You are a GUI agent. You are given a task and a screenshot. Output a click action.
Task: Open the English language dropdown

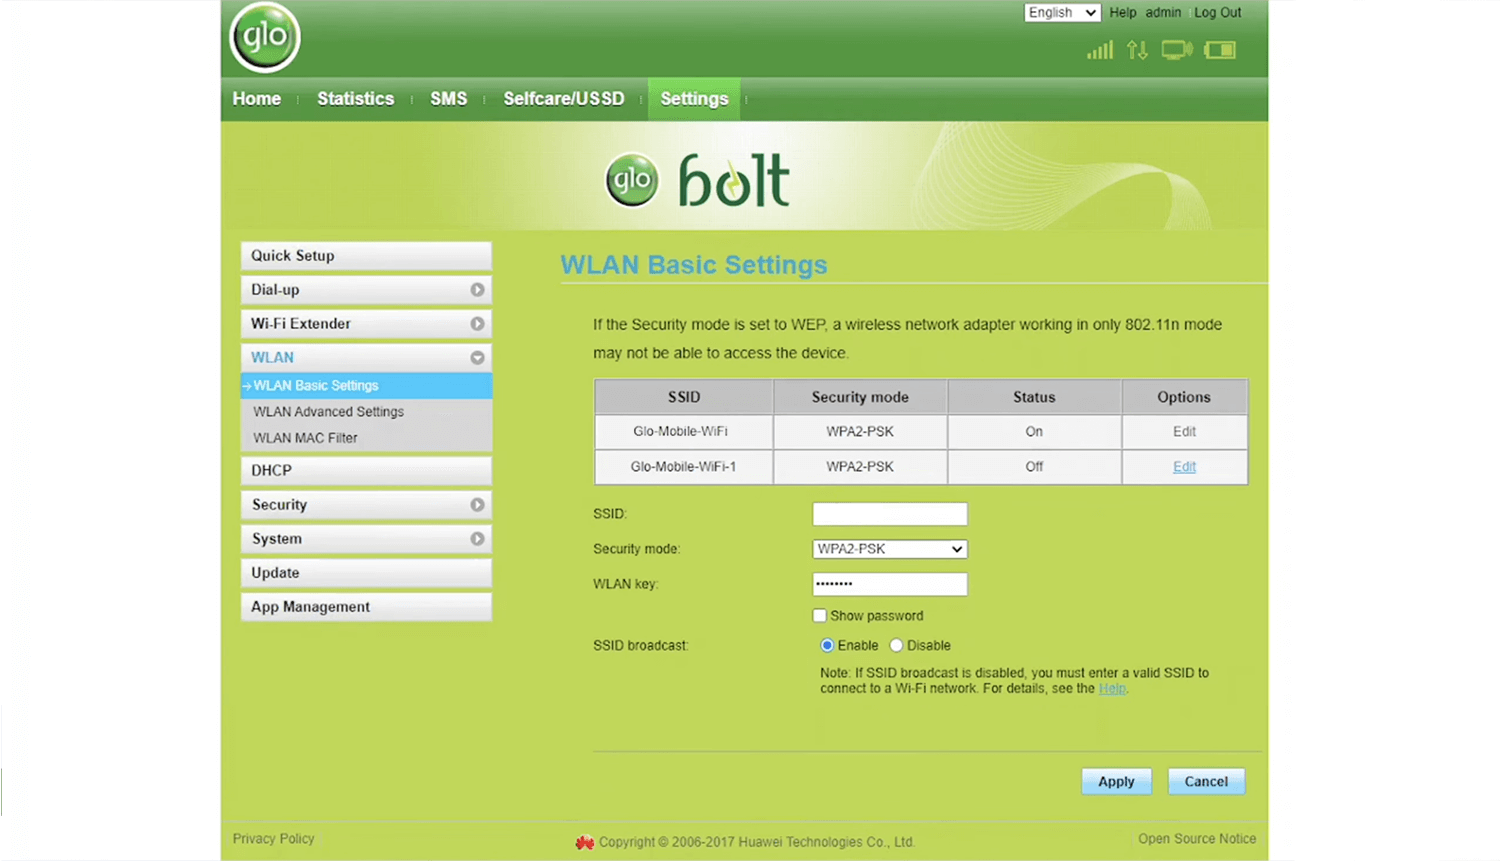tap(1061, 13)
